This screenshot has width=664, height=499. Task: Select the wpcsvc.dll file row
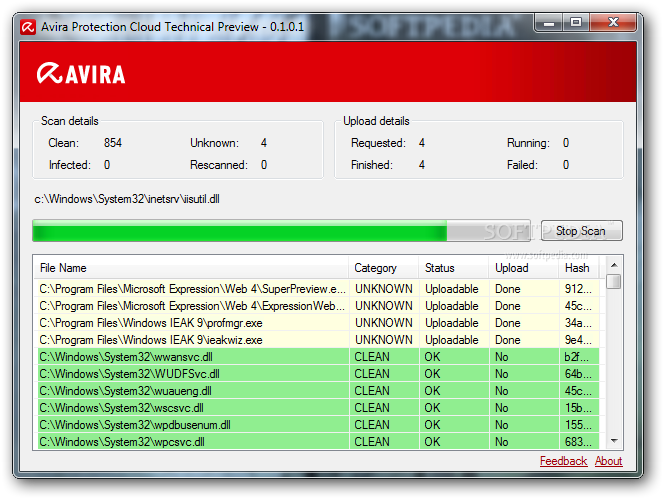click(318, 441)
